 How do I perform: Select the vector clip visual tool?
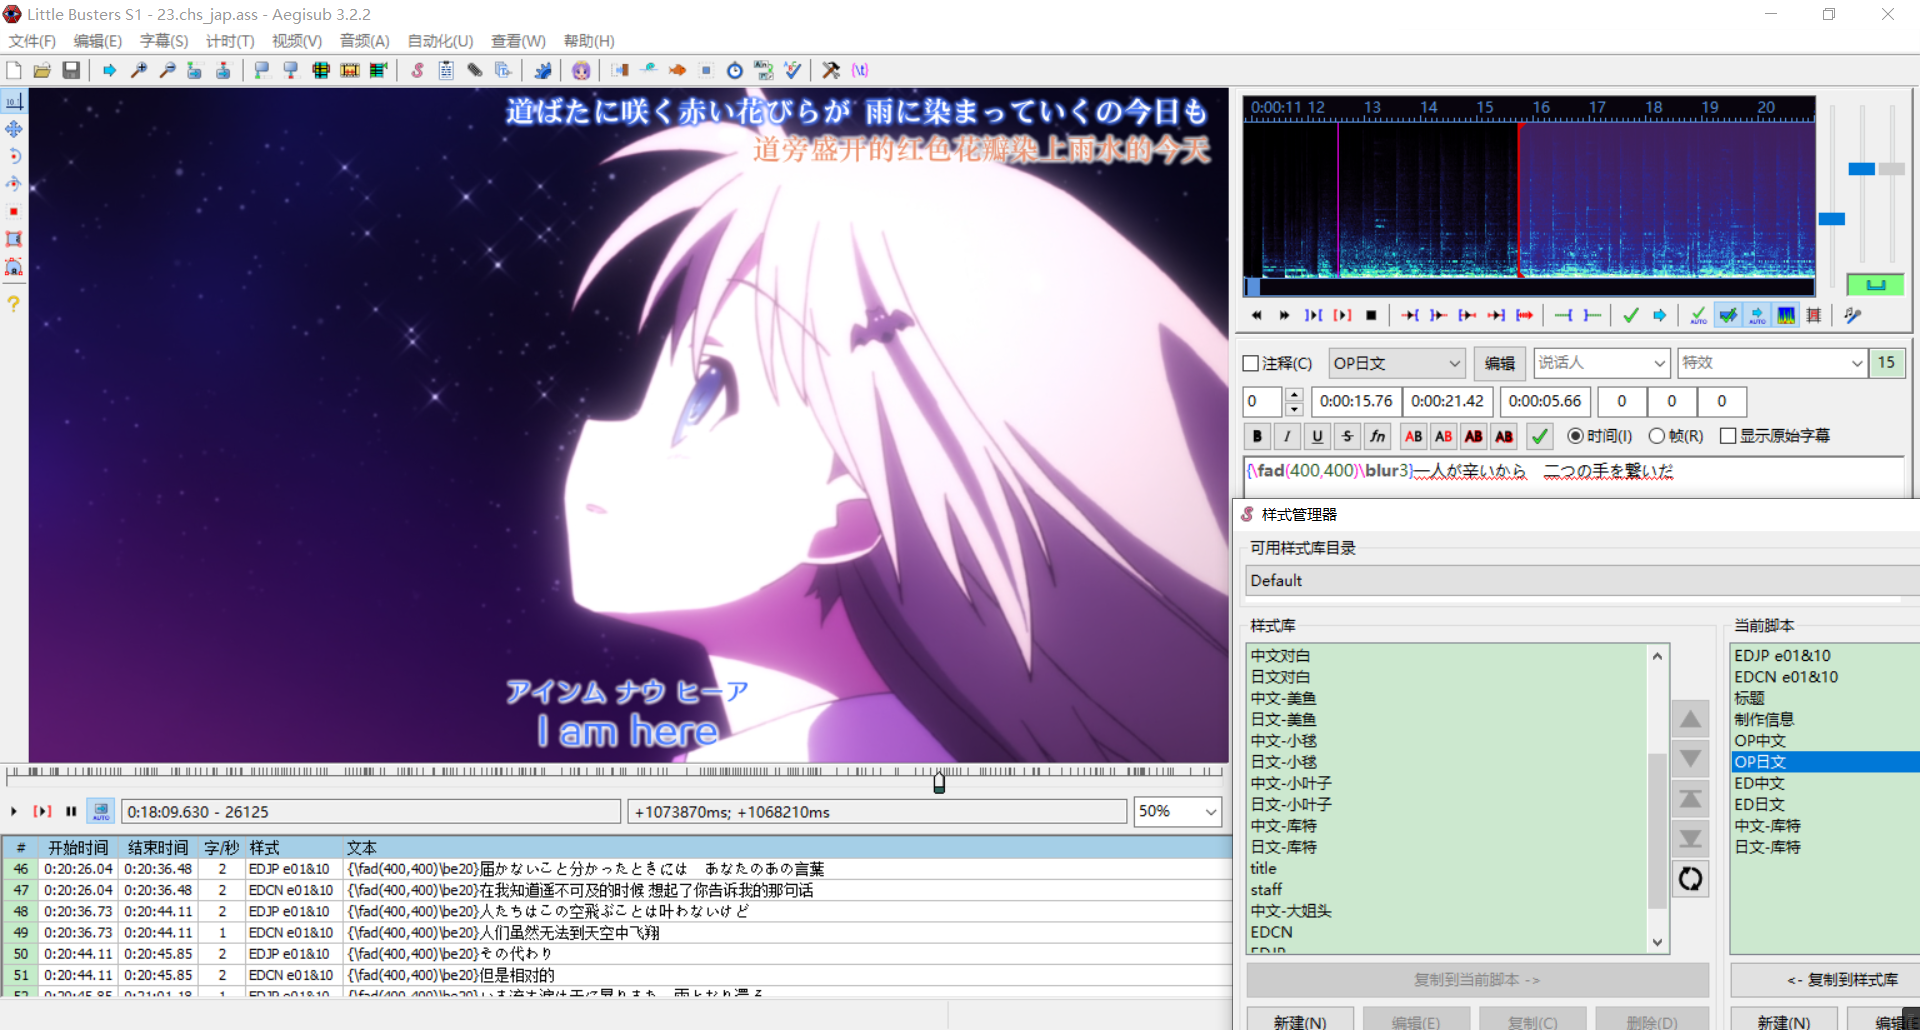(x=14, y=267)
